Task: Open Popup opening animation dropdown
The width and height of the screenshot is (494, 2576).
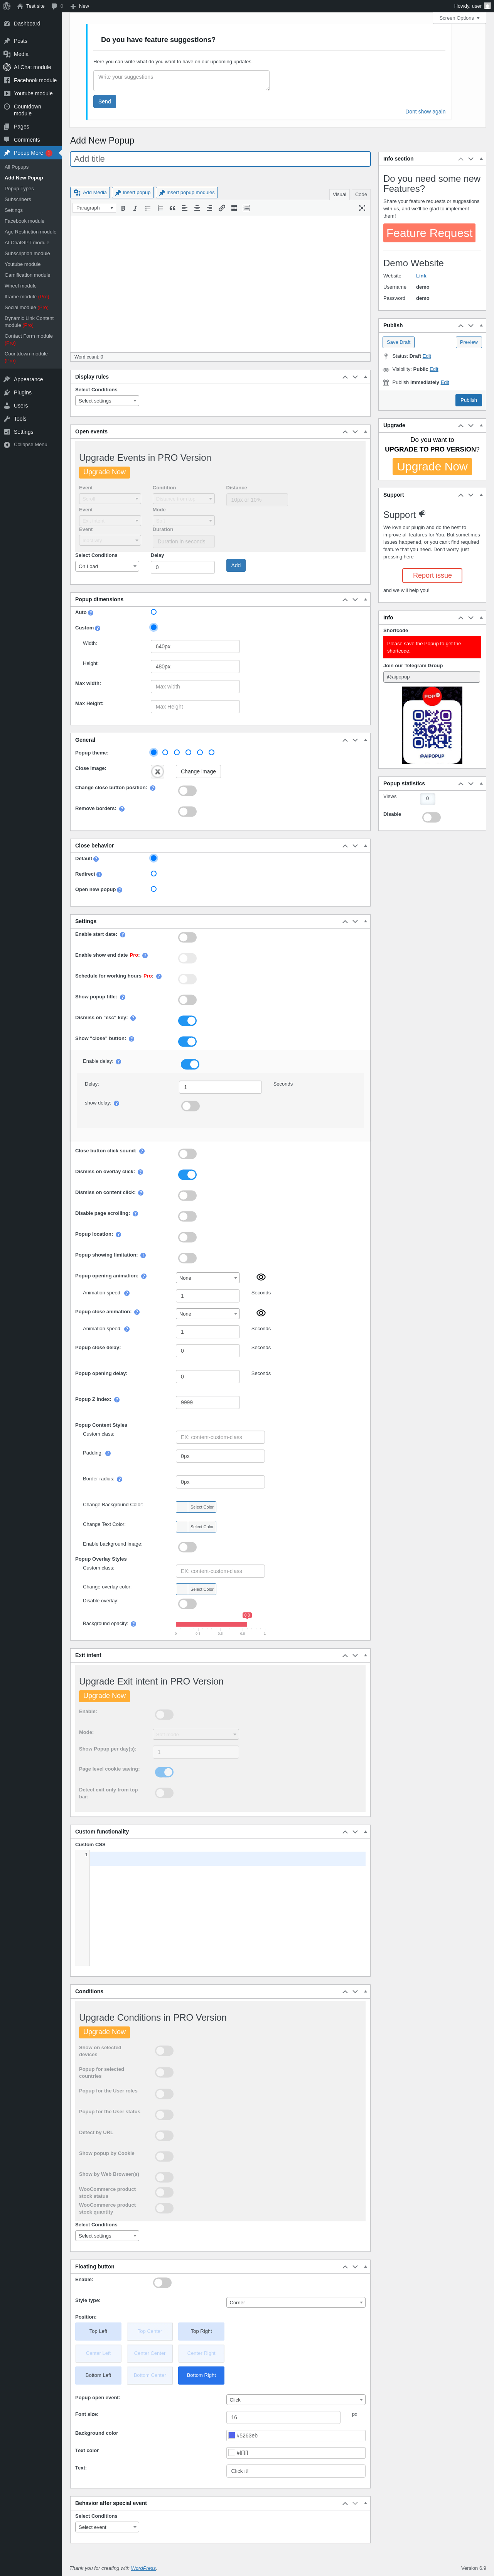Action: (x=208, y=1278)
